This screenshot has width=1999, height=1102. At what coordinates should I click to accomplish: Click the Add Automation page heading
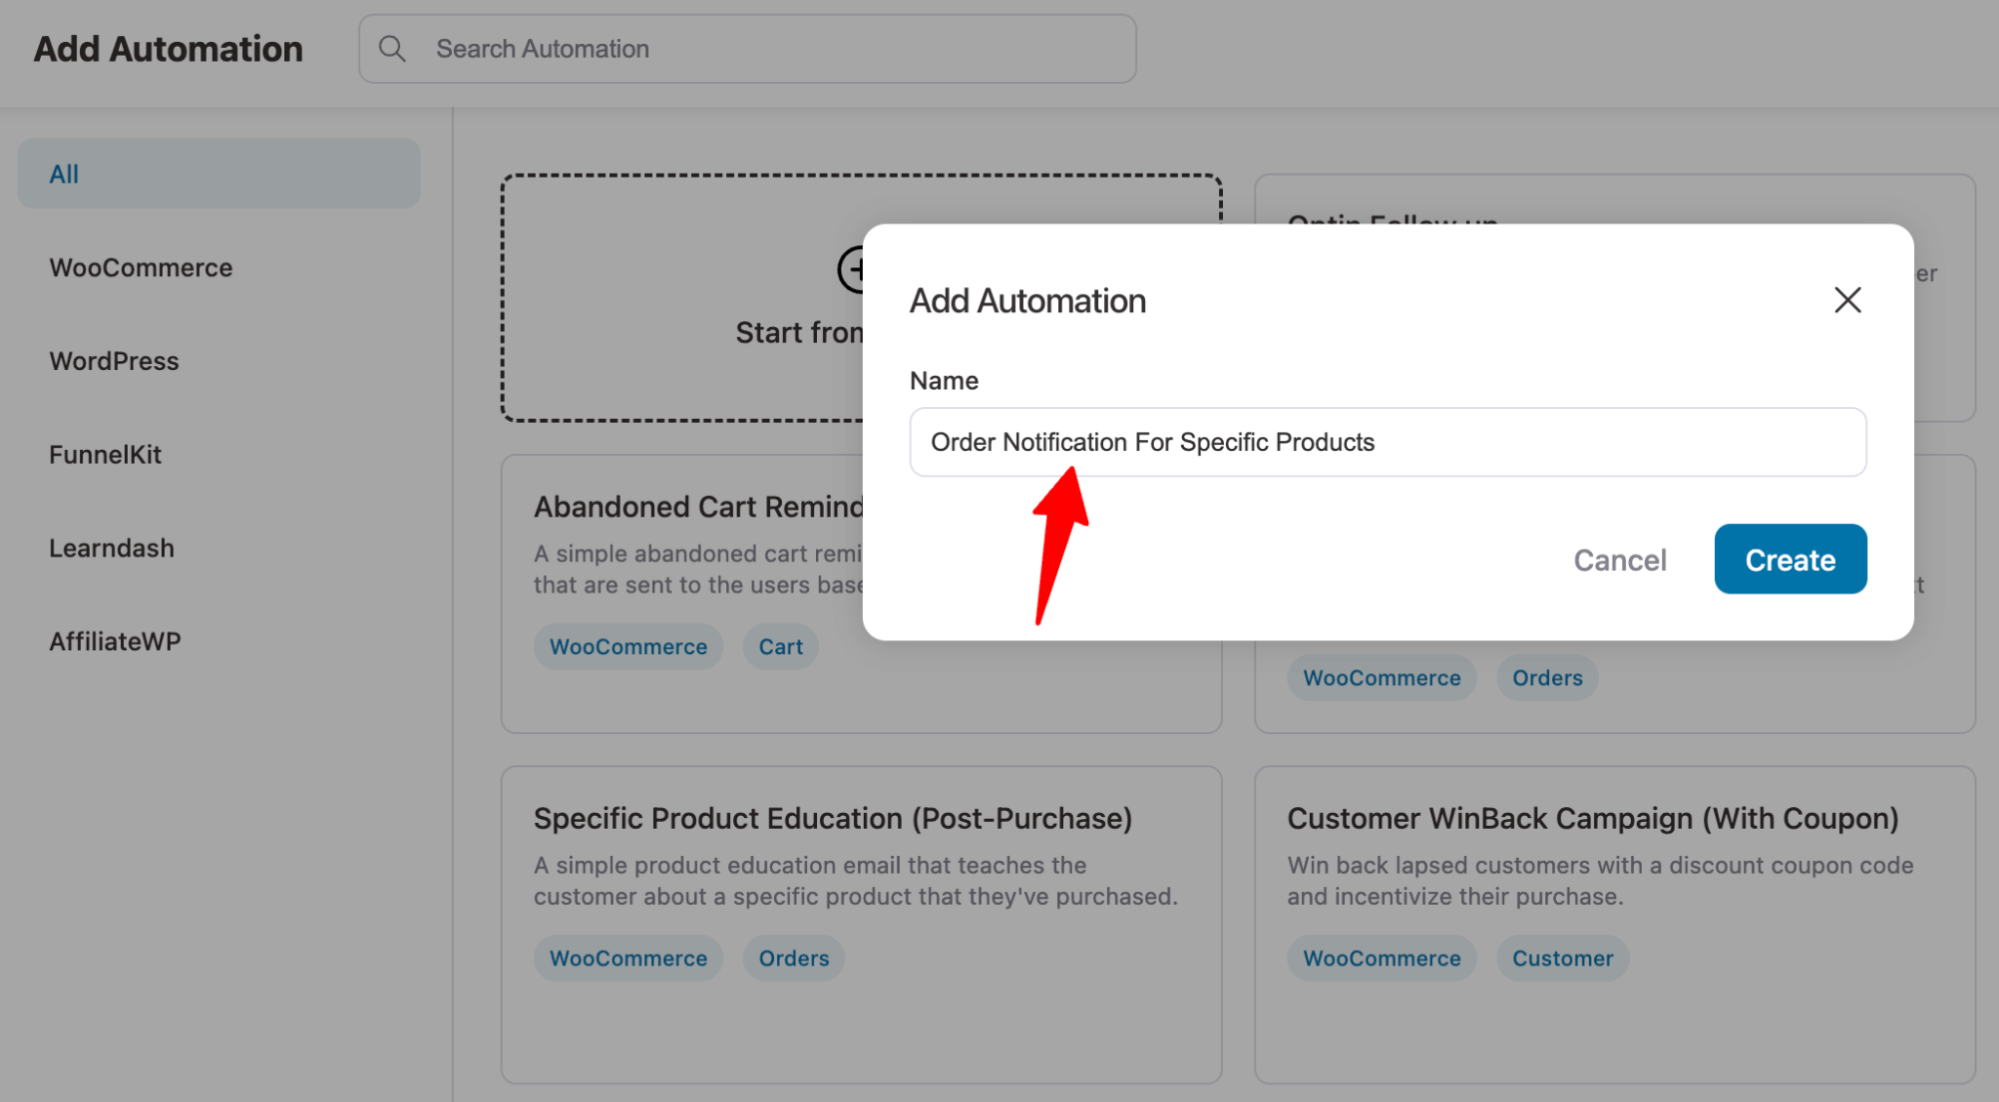point(168,48)
